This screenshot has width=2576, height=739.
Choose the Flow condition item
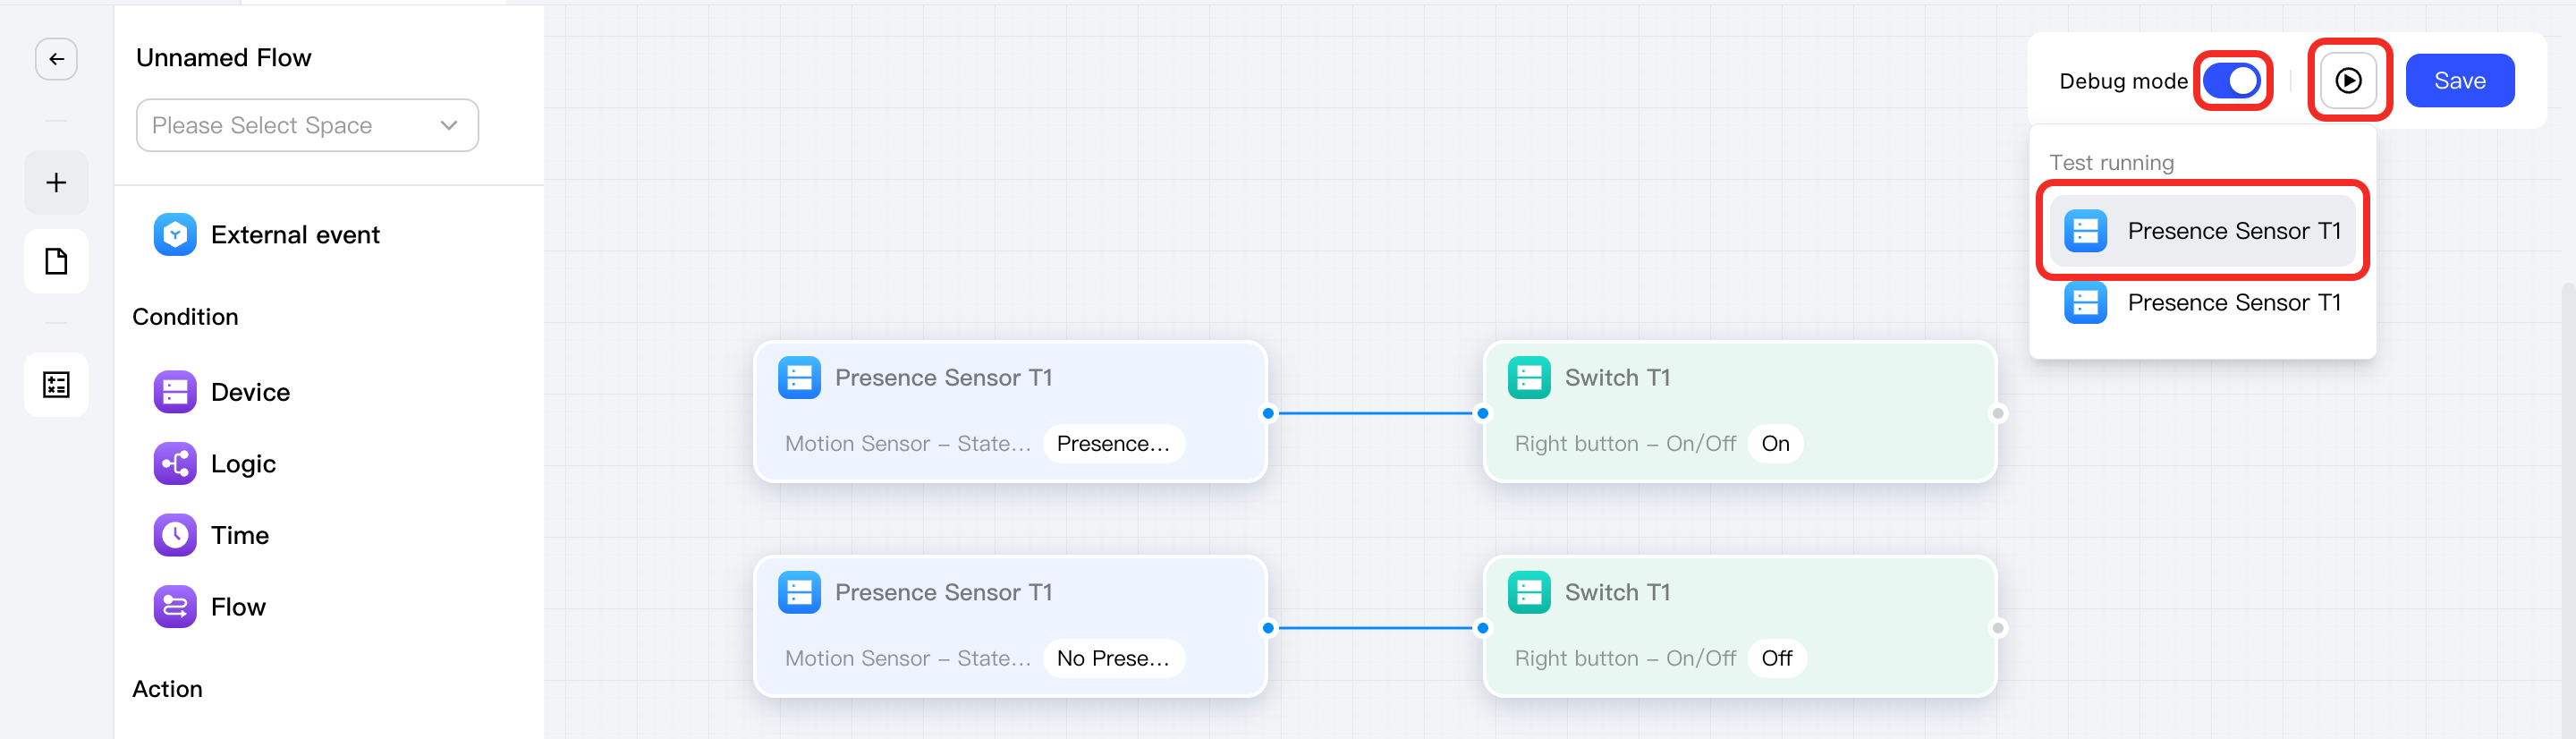pos(211,607)
